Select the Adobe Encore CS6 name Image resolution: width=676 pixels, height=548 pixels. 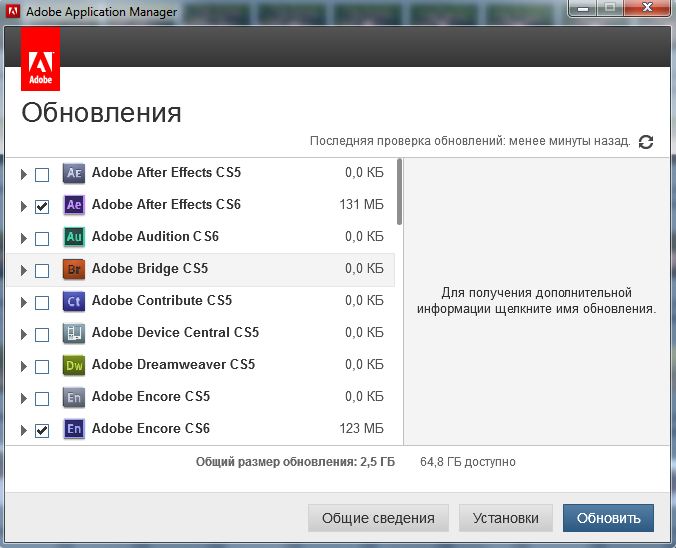coord(151,428)
